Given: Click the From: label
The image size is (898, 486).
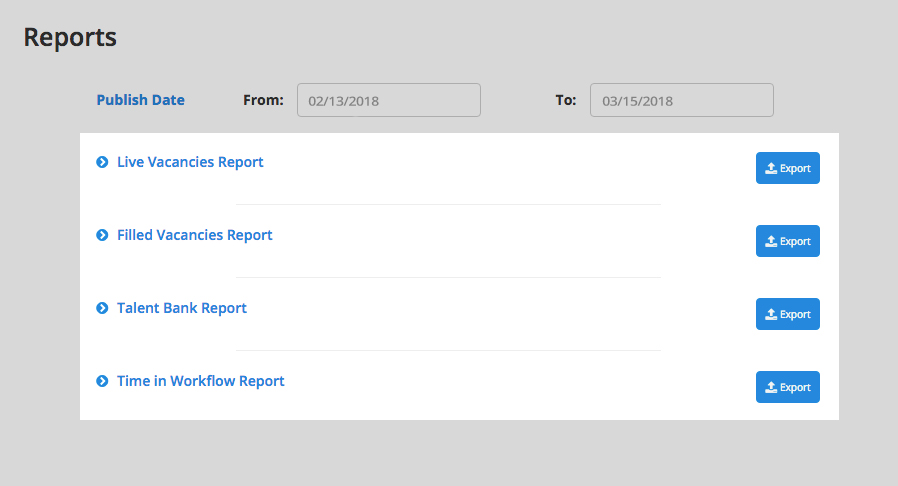Looking at the screenshot, I should [263, 100].
